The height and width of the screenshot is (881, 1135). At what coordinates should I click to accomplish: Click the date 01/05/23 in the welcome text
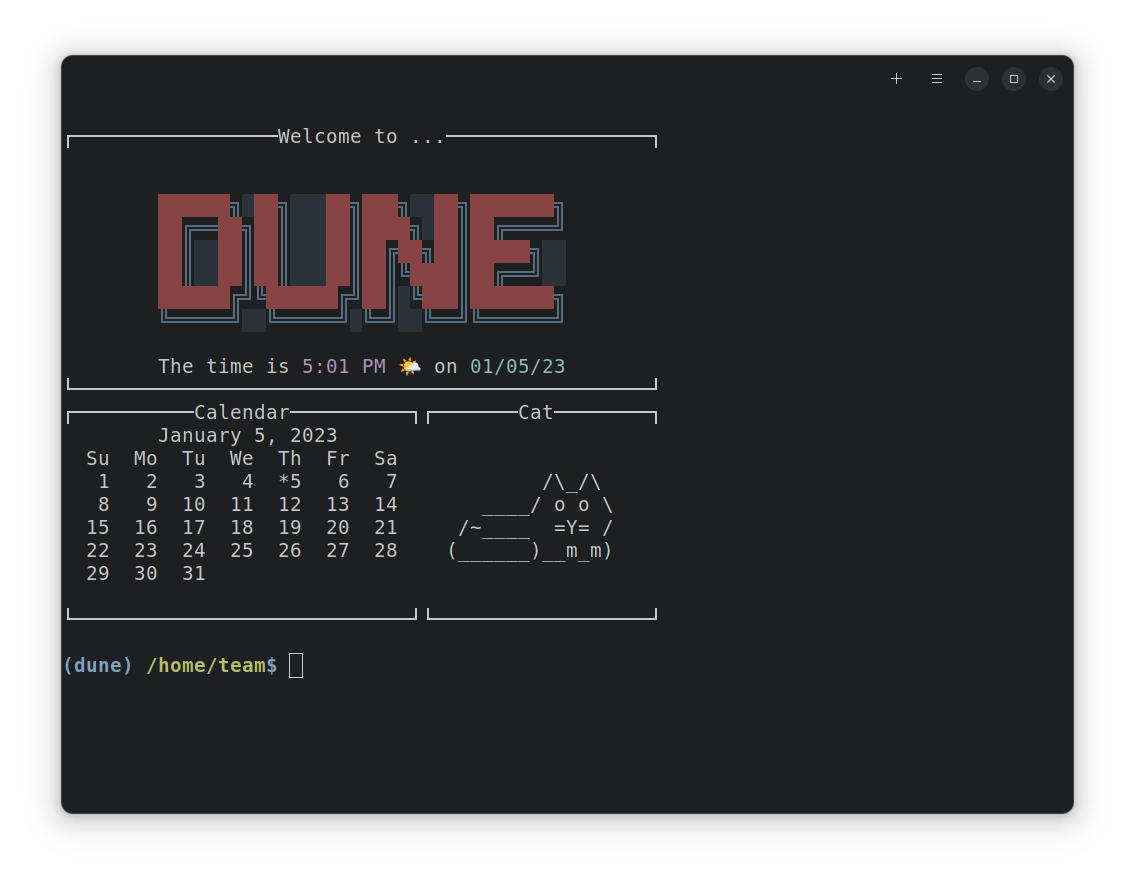coord(517,366)
